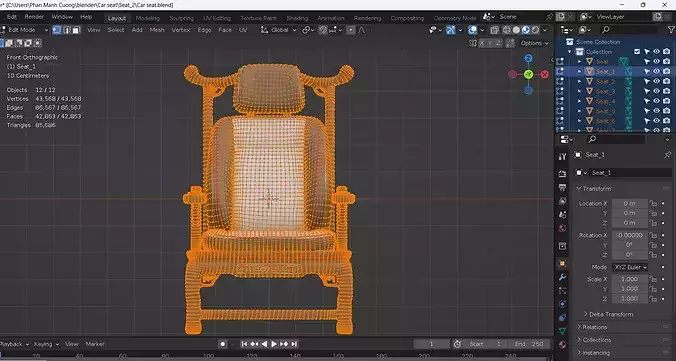Toggle Seat_2 selectability arrow
The width and height of the screenshot is (676, 361).
point(647,81)
